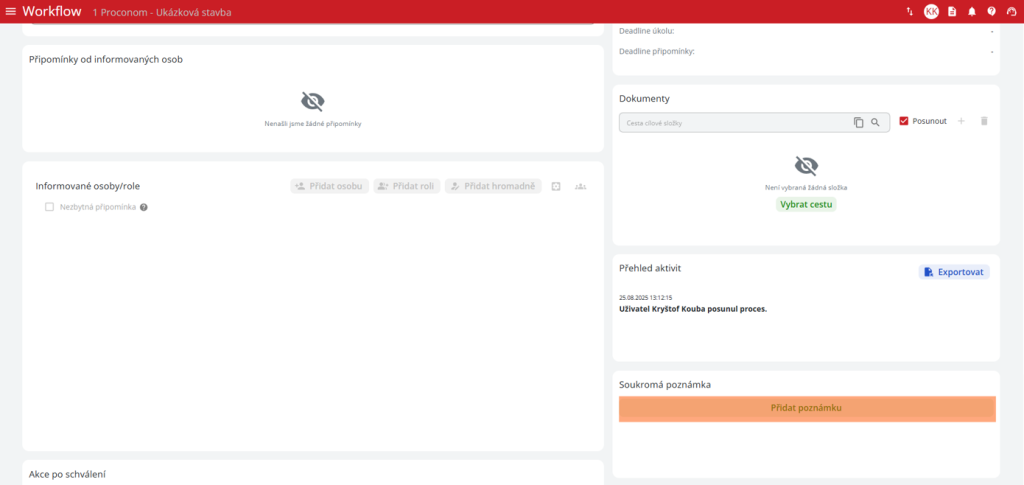The height and width of the screenshot is (485, 1024).
Task: Enable the Nezbytná připomínka checkbox
Action: click(x=49, y=207)
